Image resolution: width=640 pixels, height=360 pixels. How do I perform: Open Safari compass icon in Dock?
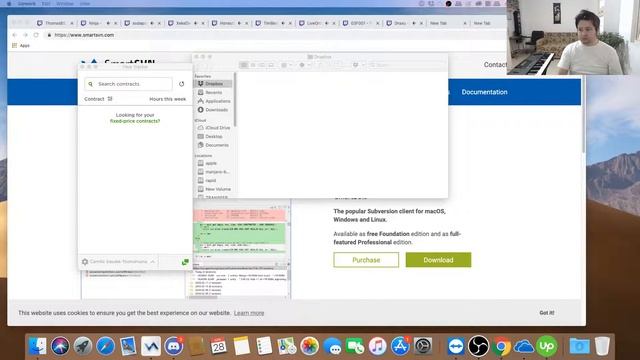click(x=105, y=346)
